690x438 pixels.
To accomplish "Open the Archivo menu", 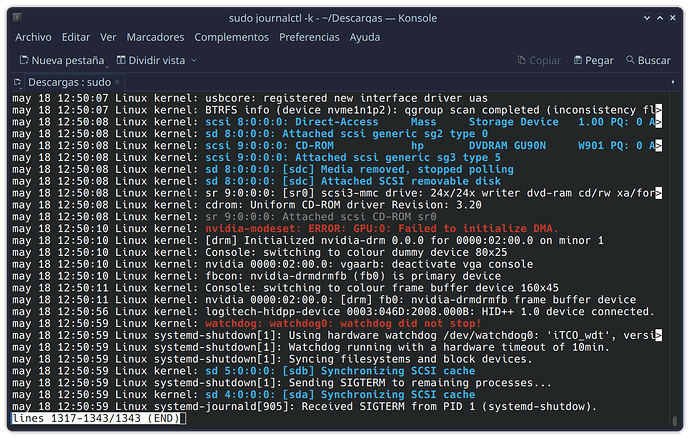I will point(33,37).
